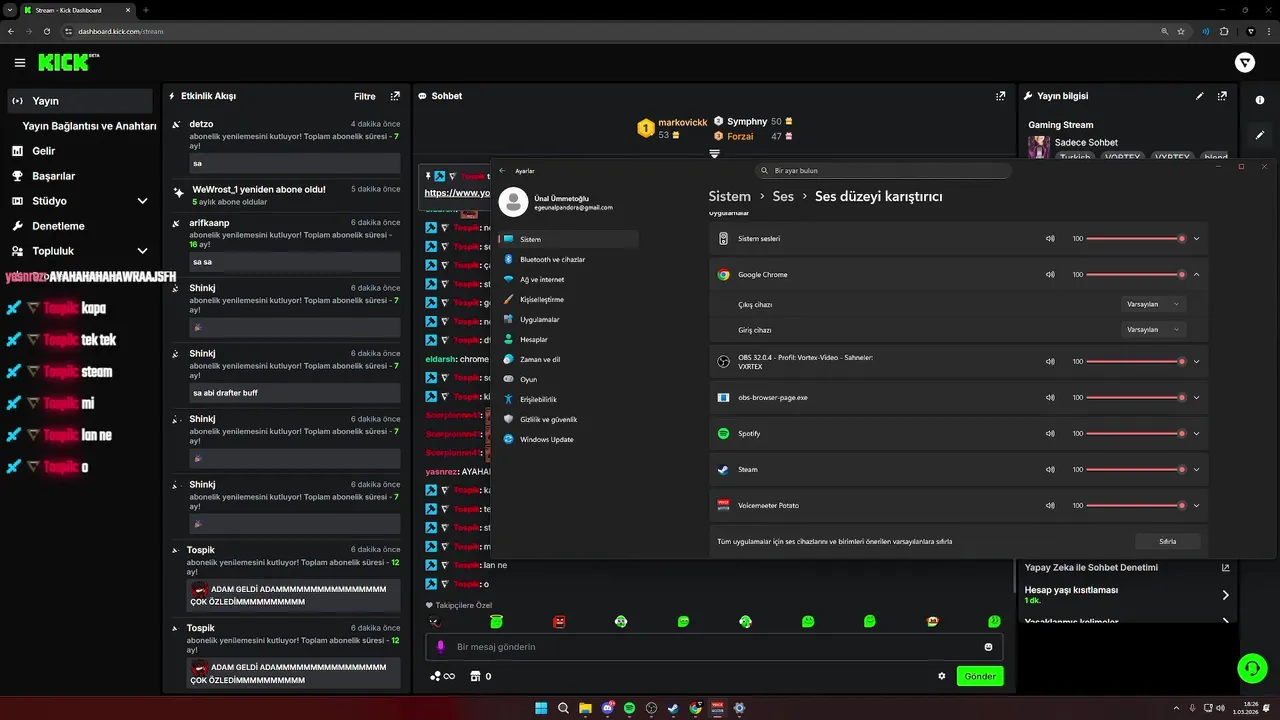The image size is (1280, 720).
Task: Open the Kick hamburger menu
Action: (20, 63)
